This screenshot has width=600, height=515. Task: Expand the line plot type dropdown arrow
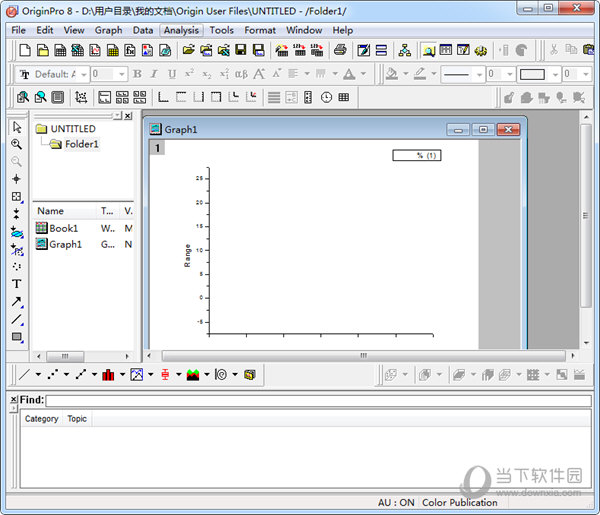coord(38,374)
